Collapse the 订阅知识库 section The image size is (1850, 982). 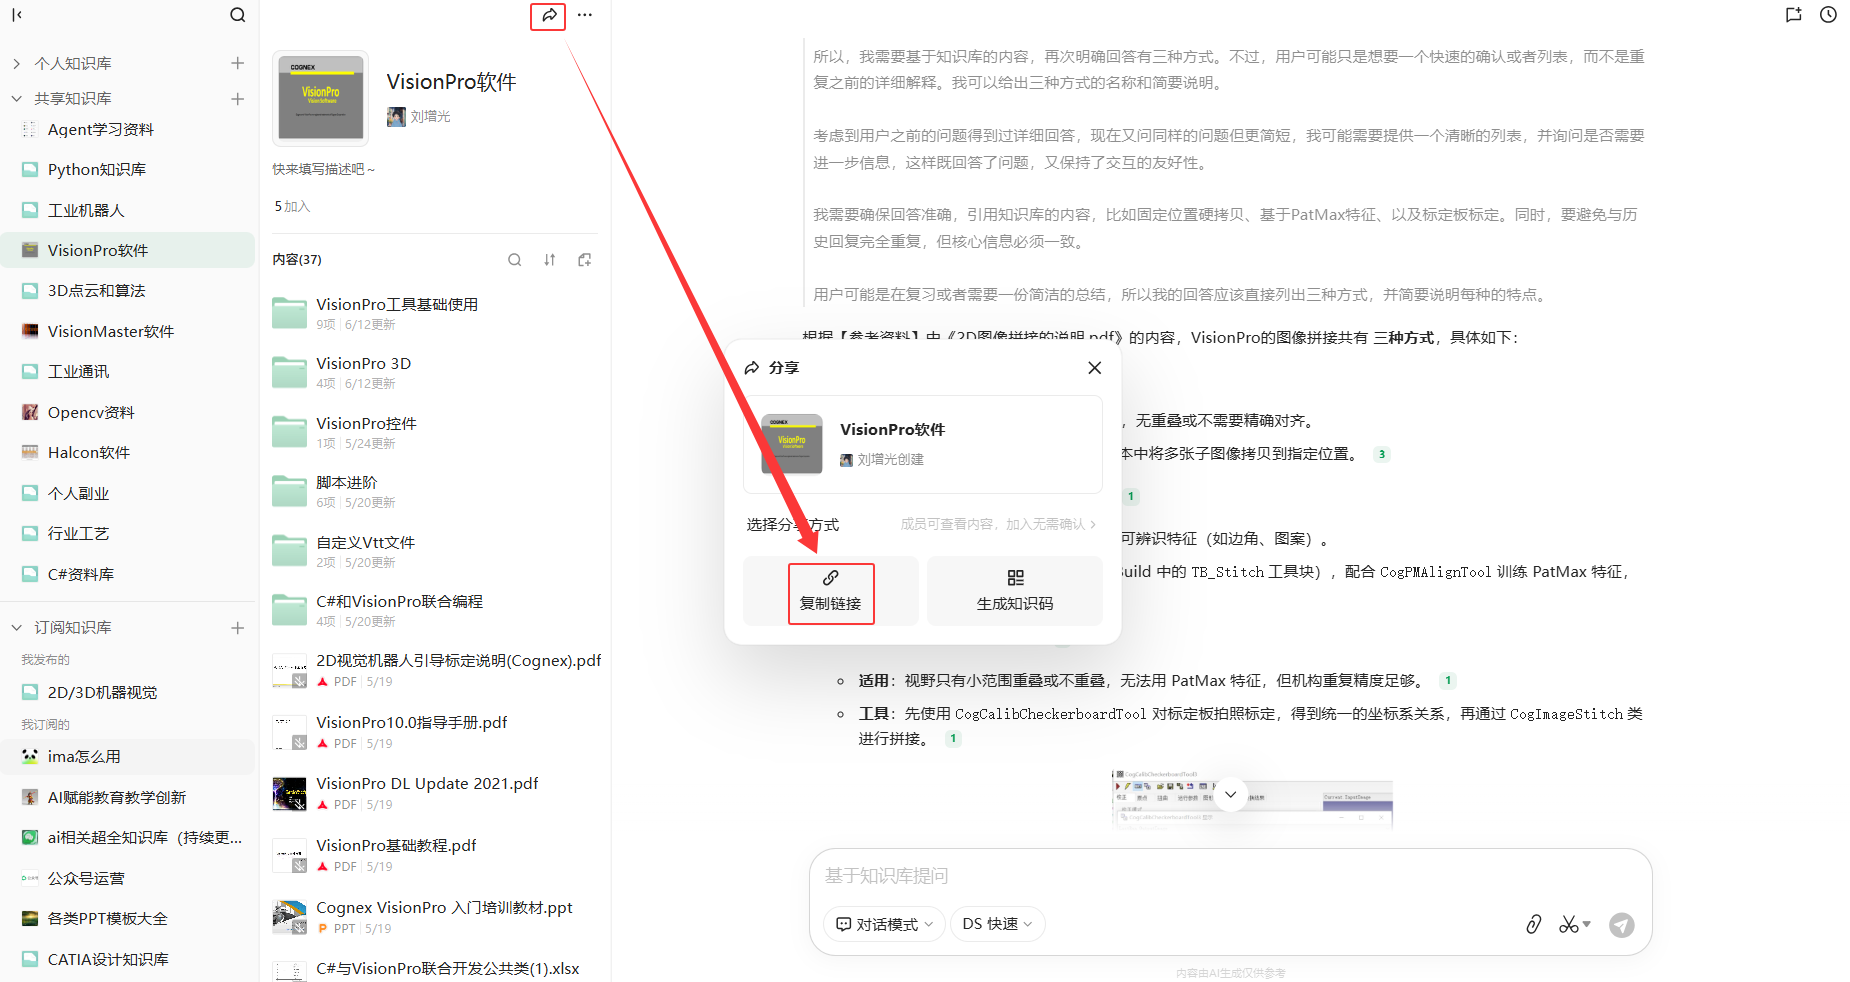16,628
